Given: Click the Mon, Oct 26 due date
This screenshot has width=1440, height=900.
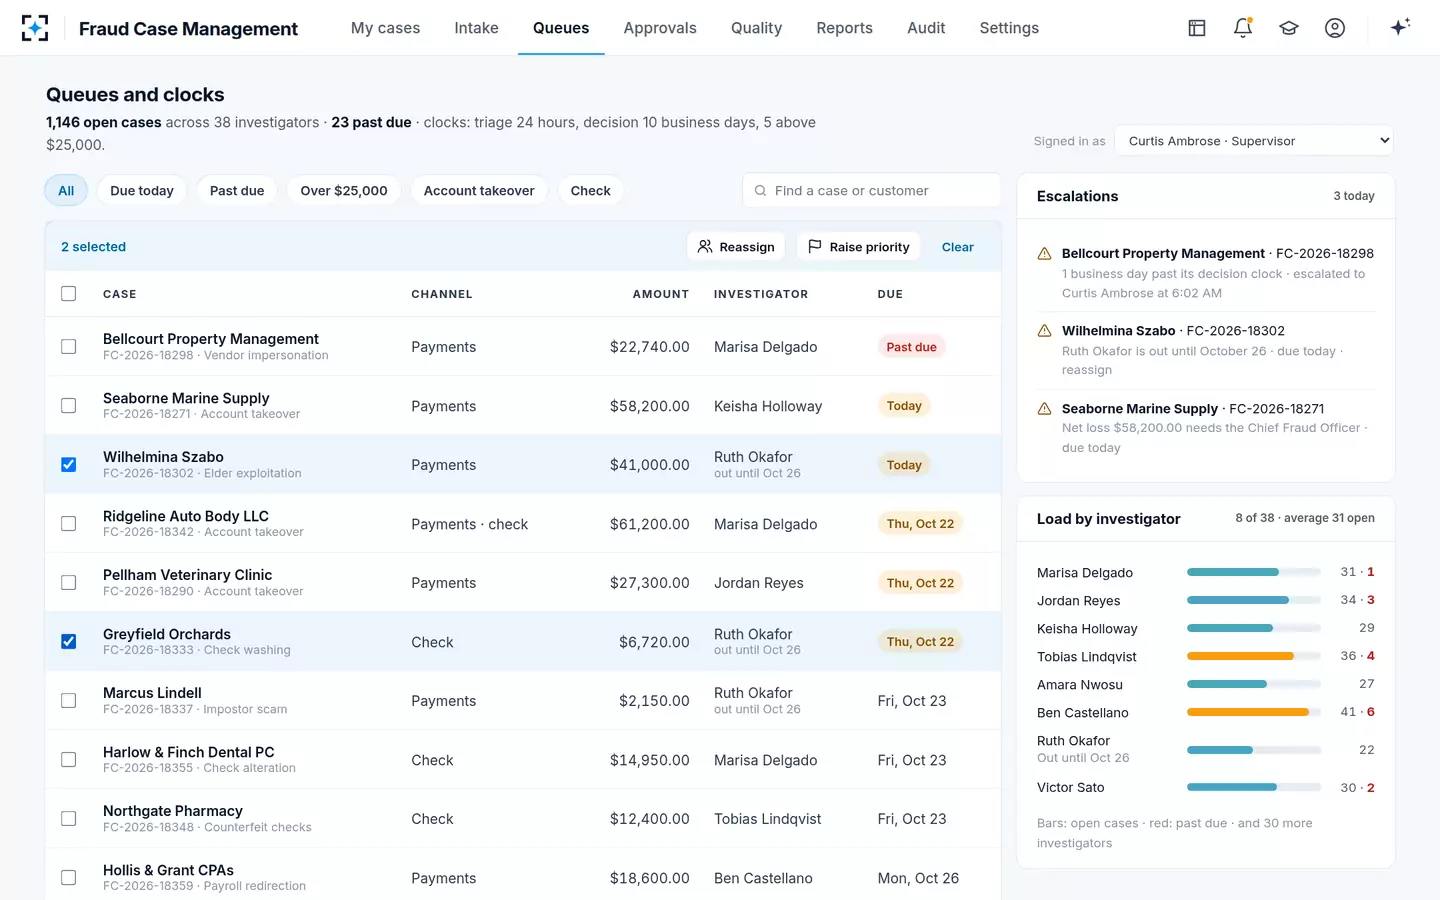Looking at the screenshot, I should point(918,878).
